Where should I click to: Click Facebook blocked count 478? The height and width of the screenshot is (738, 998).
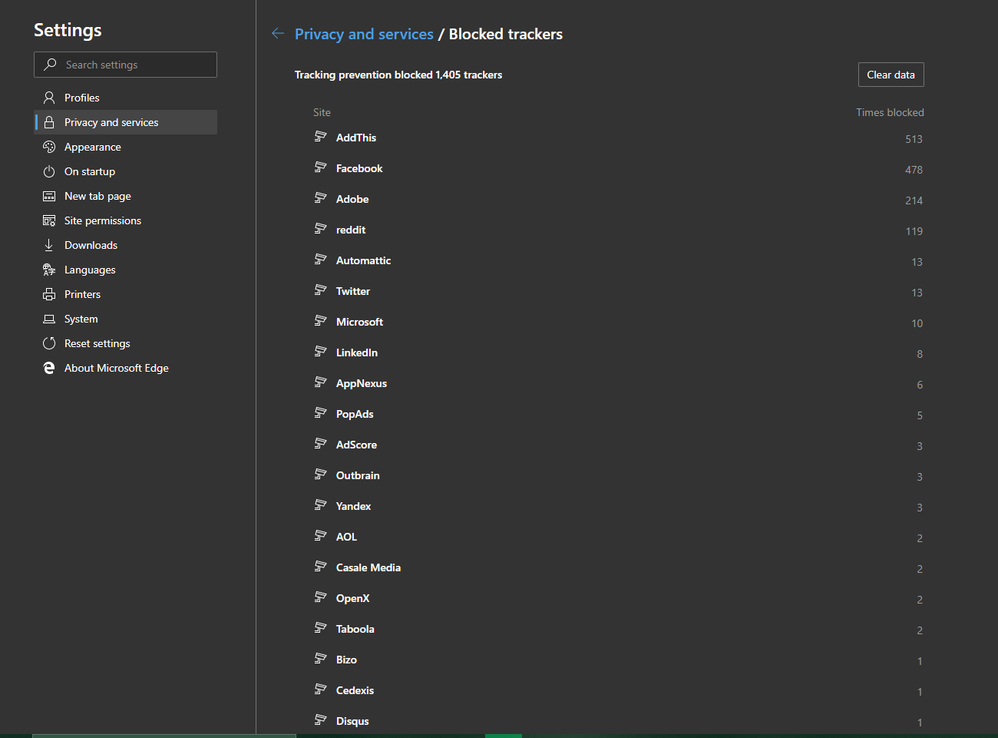click(x=914, y=169)
